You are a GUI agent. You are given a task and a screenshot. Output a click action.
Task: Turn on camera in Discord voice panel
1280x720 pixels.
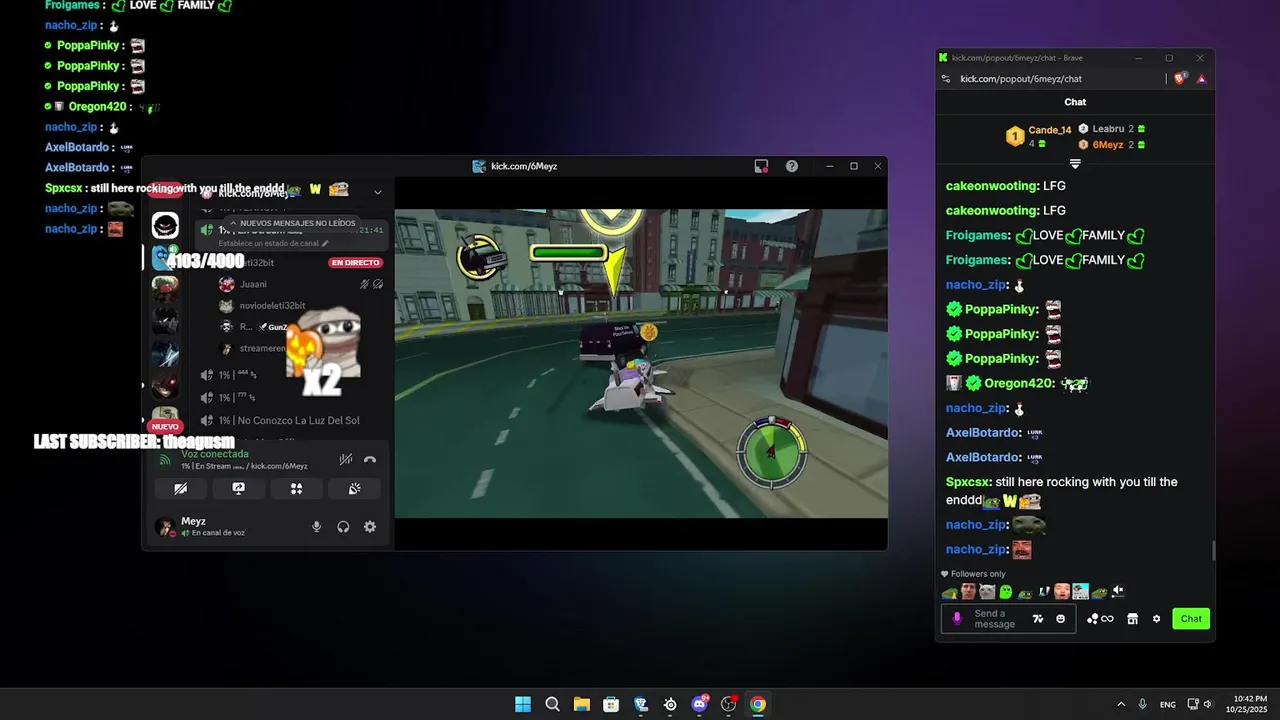(181, 489)
